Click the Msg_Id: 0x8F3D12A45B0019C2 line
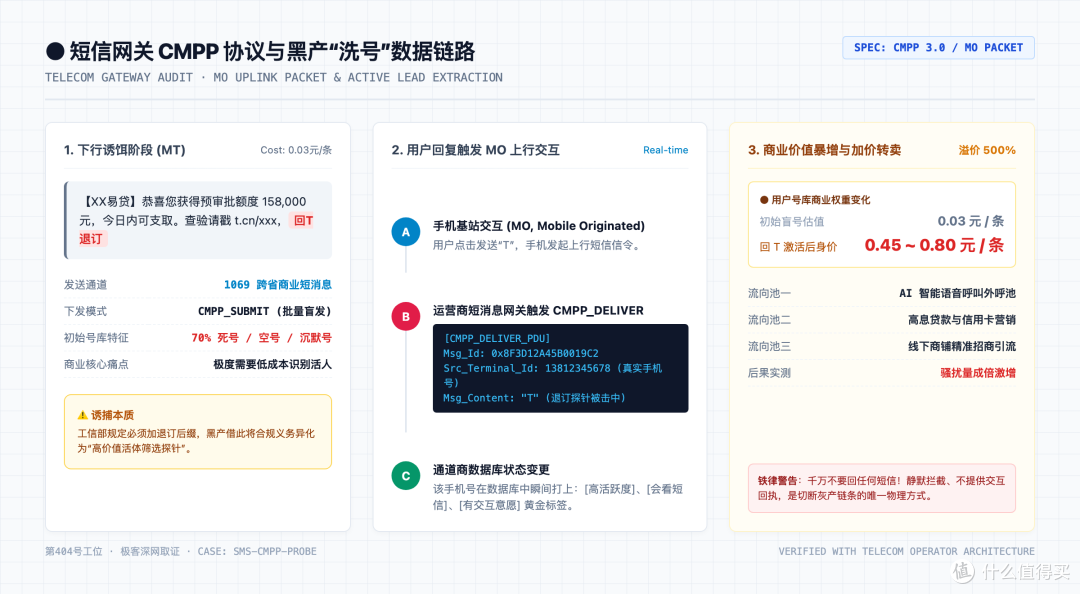Screen dimensions: 1080x594 point(521,353)
